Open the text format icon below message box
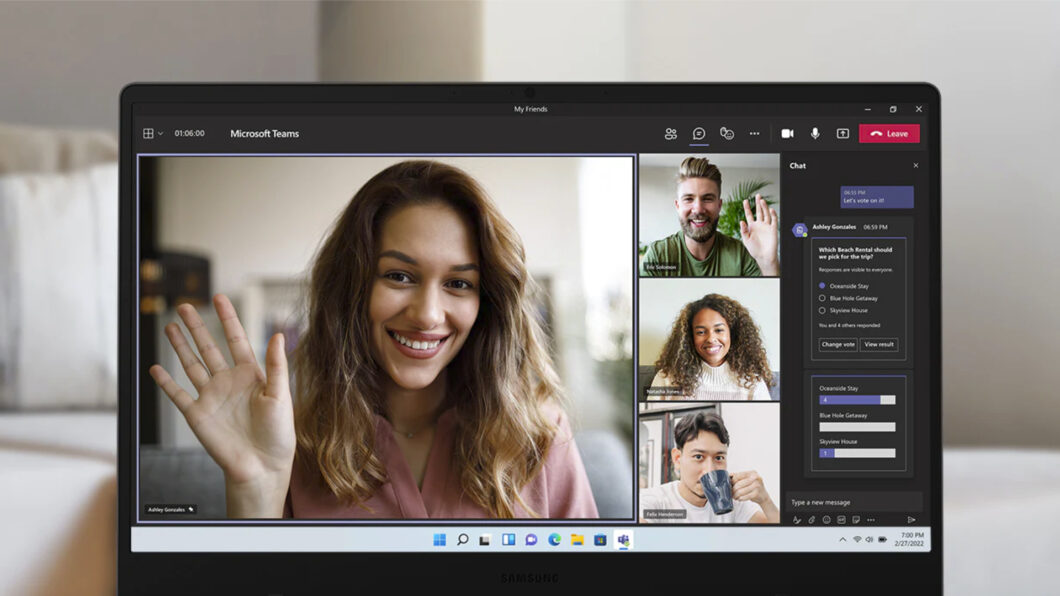 coord(796,520)
